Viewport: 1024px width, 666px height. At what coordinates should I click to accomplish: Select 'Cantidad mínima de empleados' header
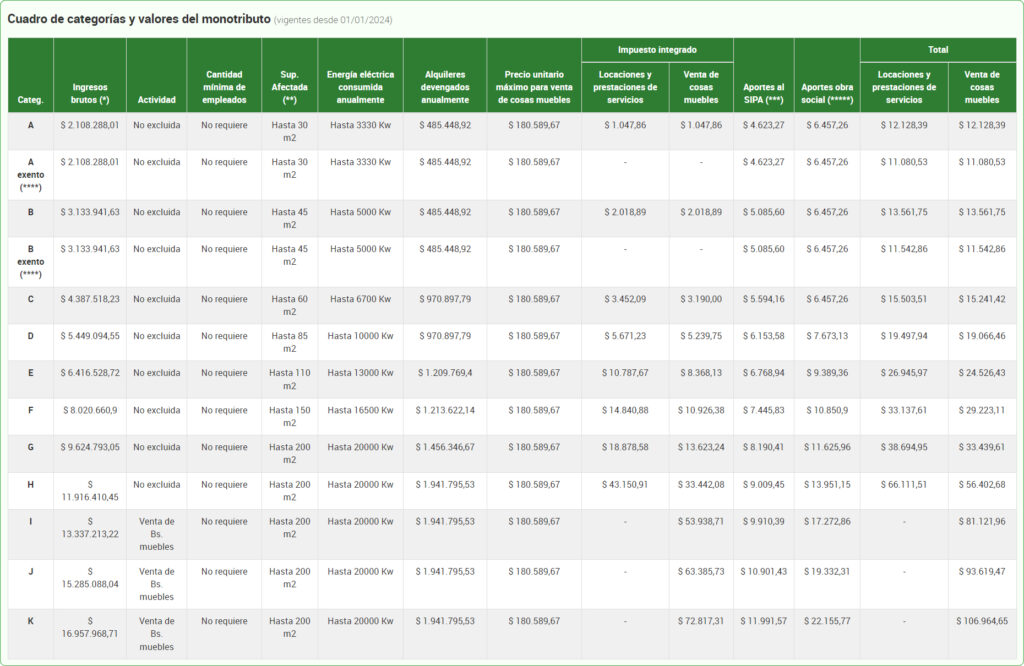pyautogui.click(x=224, y=87)
